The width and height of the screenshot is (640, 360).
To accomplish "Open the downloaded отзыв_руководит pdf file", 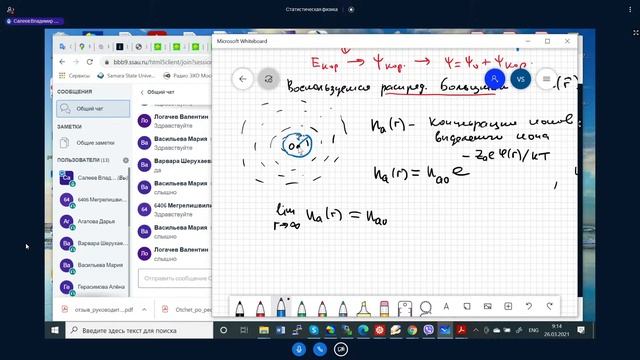I will point(98,310).
